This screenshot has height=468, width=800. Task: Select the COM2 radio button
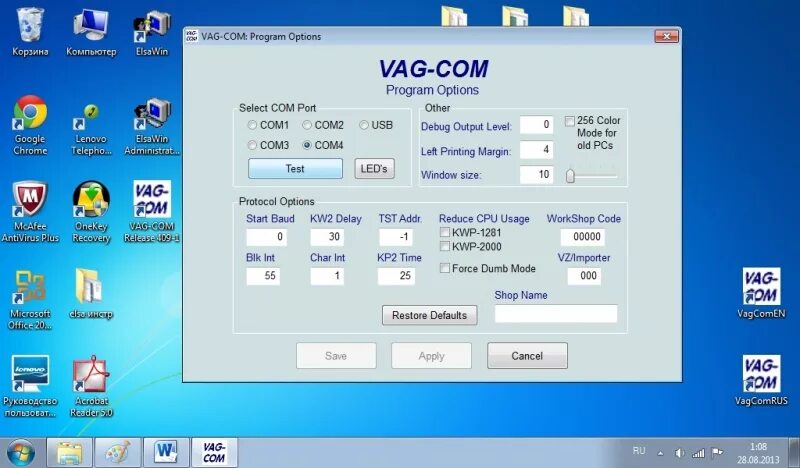point(307,125)
